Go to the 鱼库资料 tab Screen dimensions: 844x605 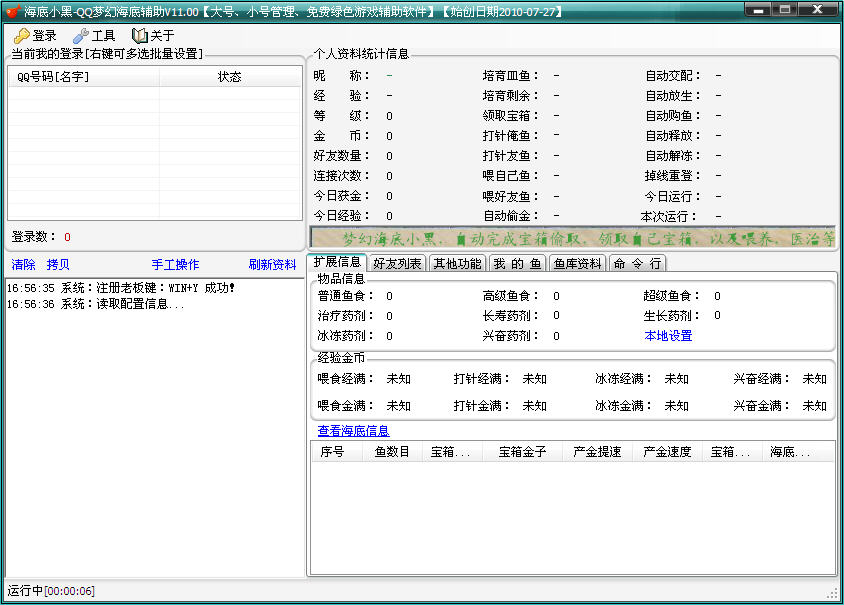[577, 264]
